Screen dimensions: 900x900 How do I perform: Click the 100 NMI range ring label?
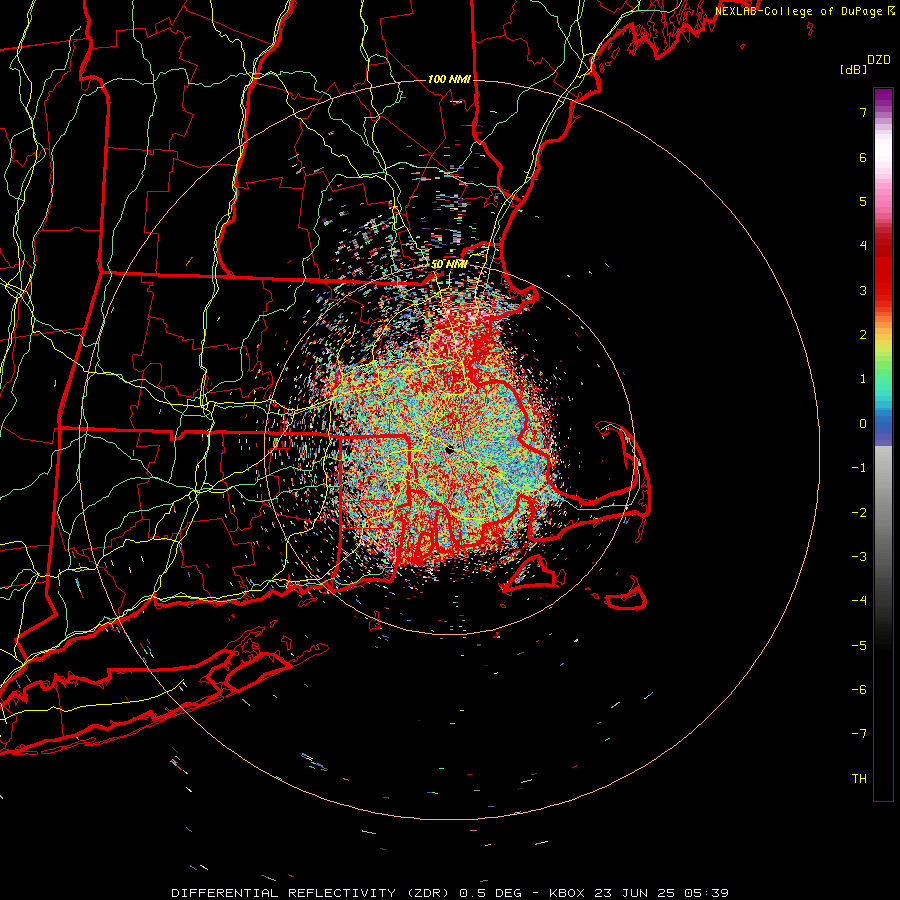click(x=449, y=79)
